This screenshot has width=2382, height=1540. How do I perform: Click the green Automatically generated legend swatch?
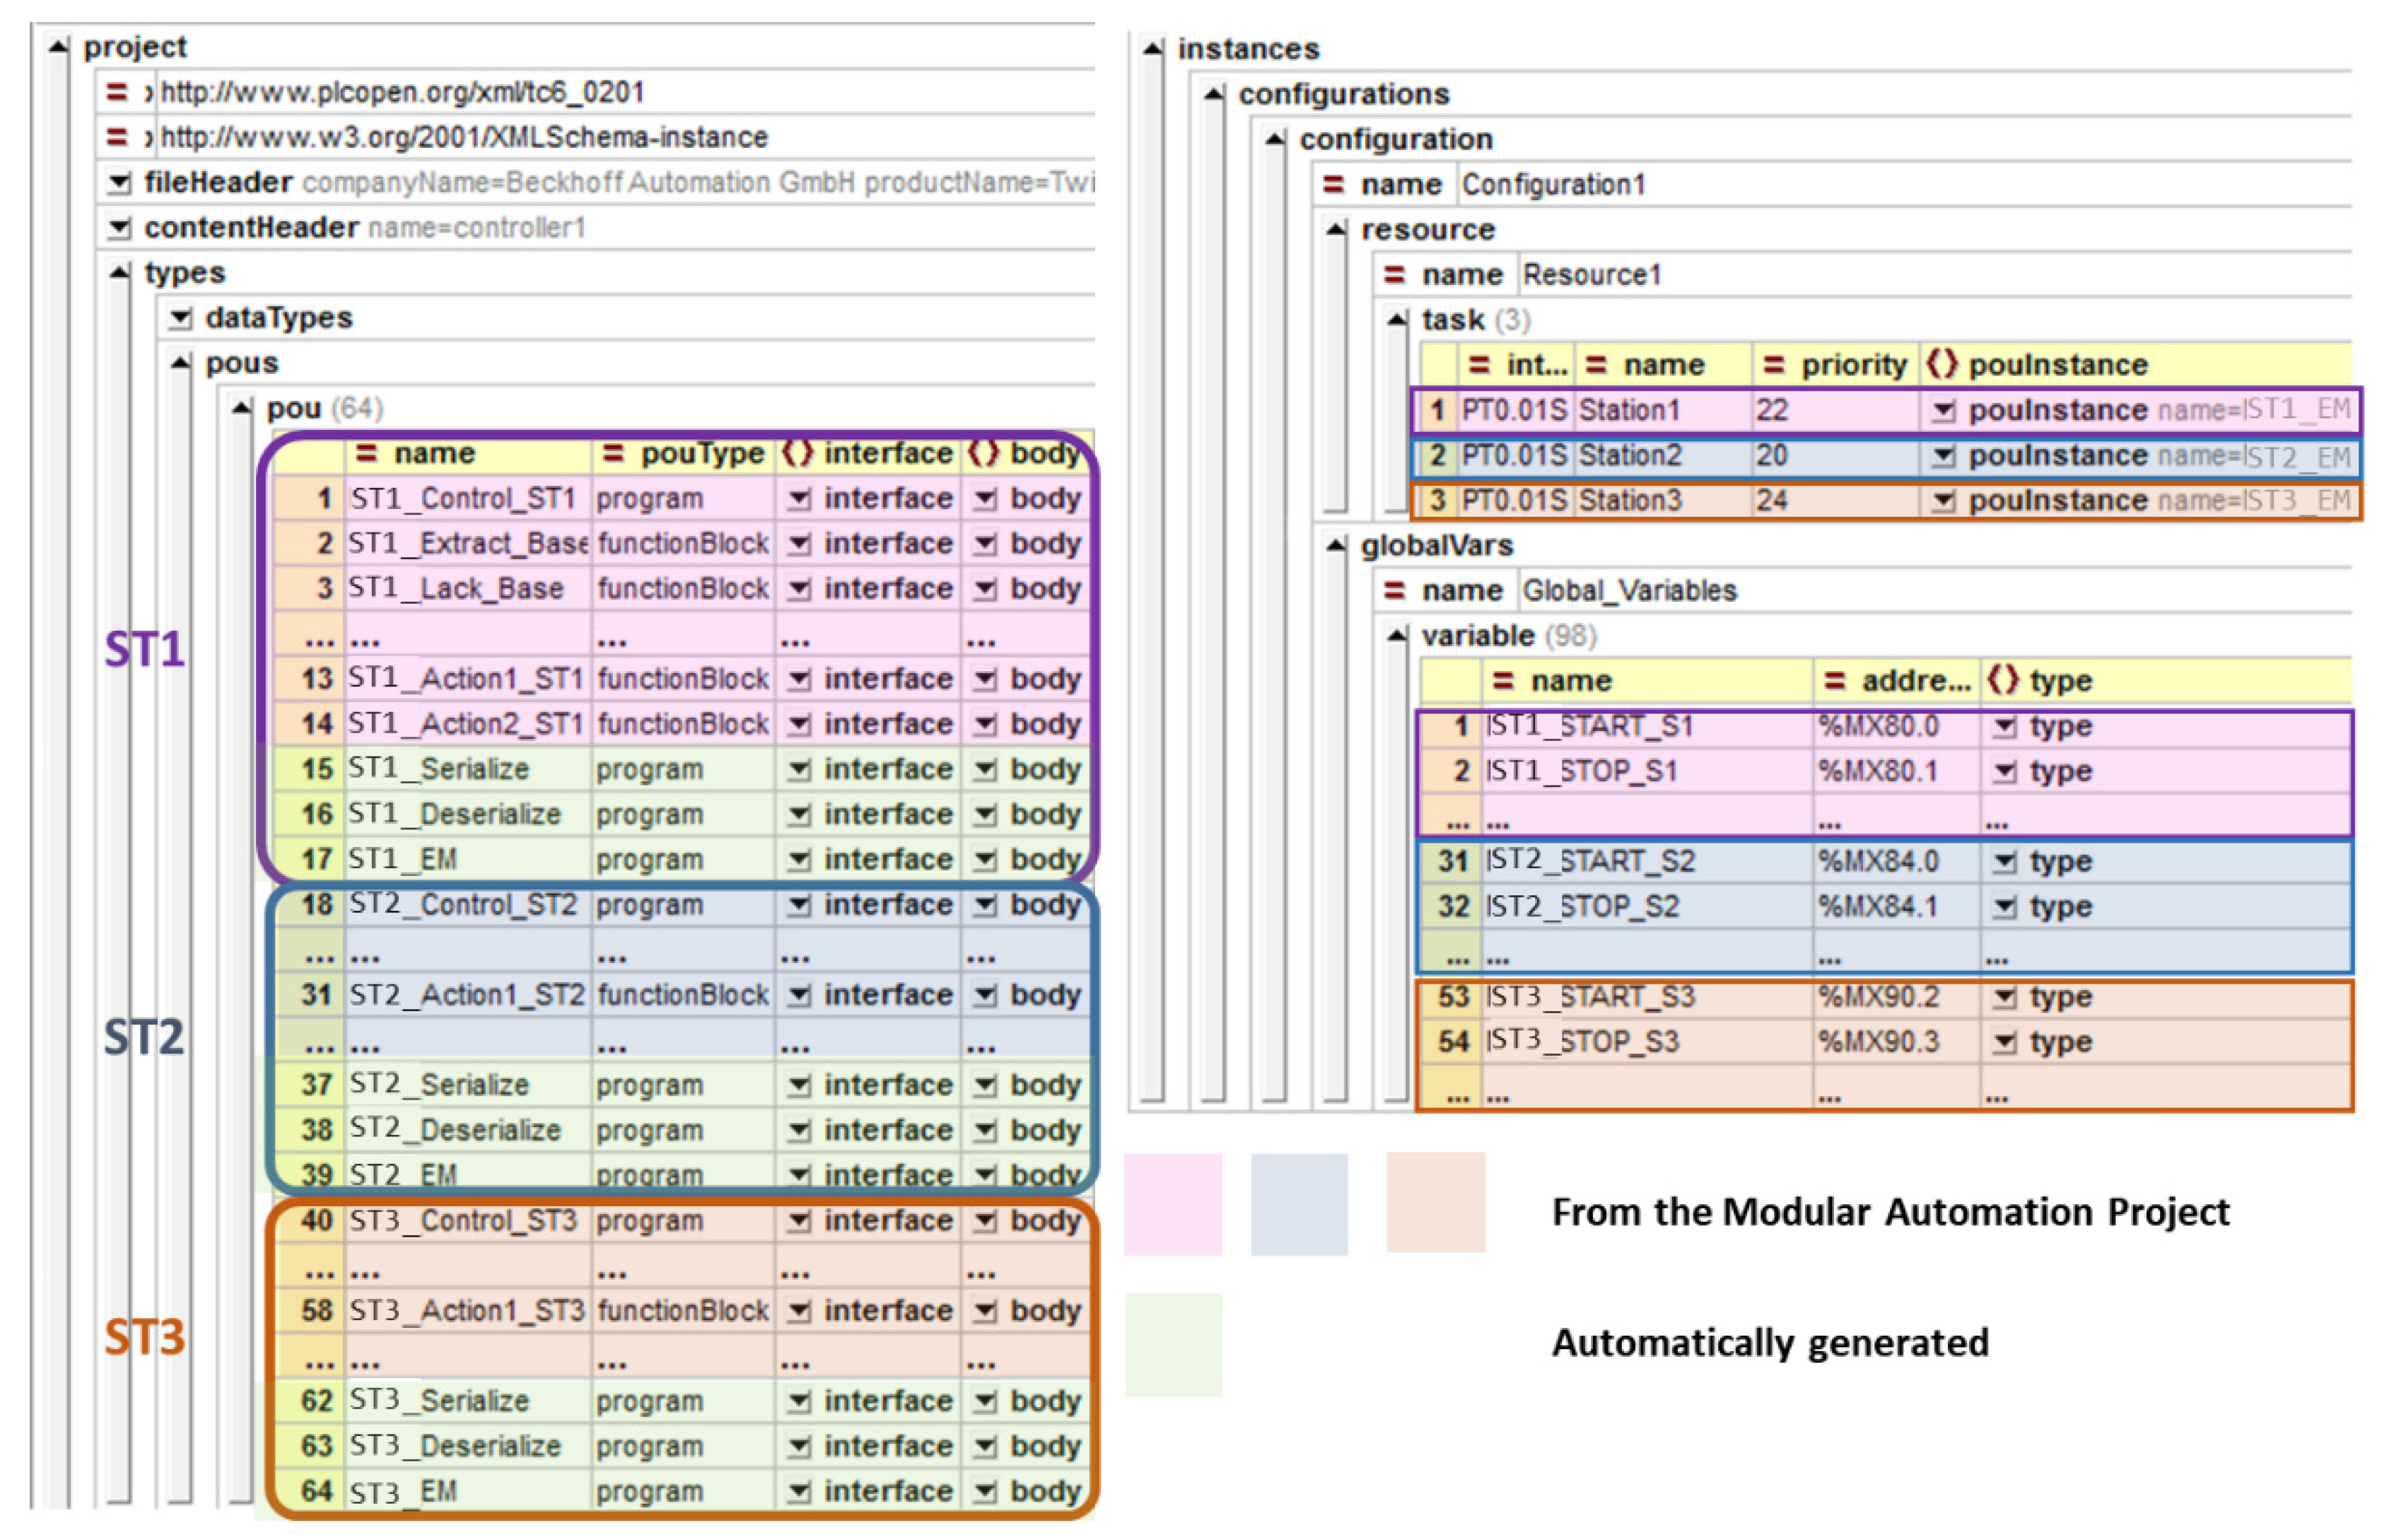point(1173,1344)
